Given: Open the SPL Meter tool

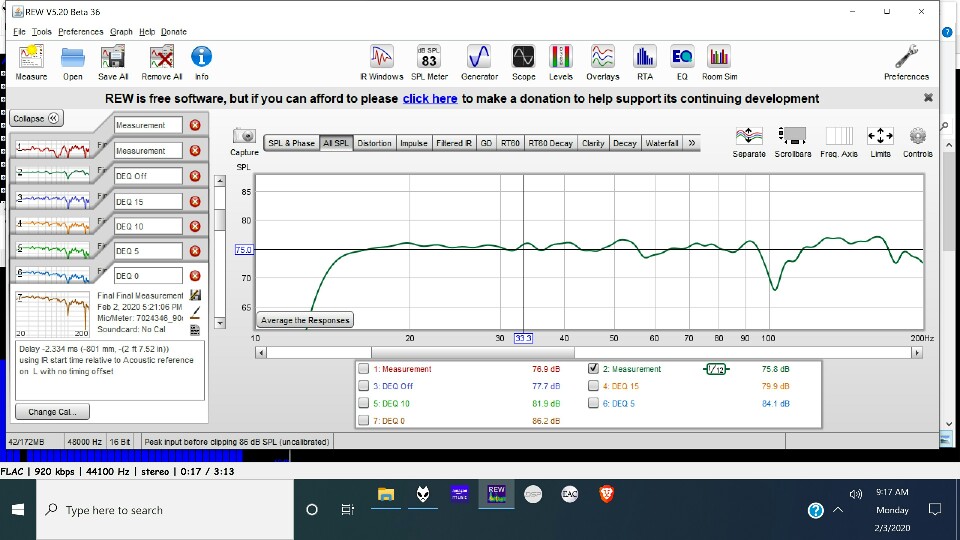Looking at the screenshot, I should [x=429, y=60].
